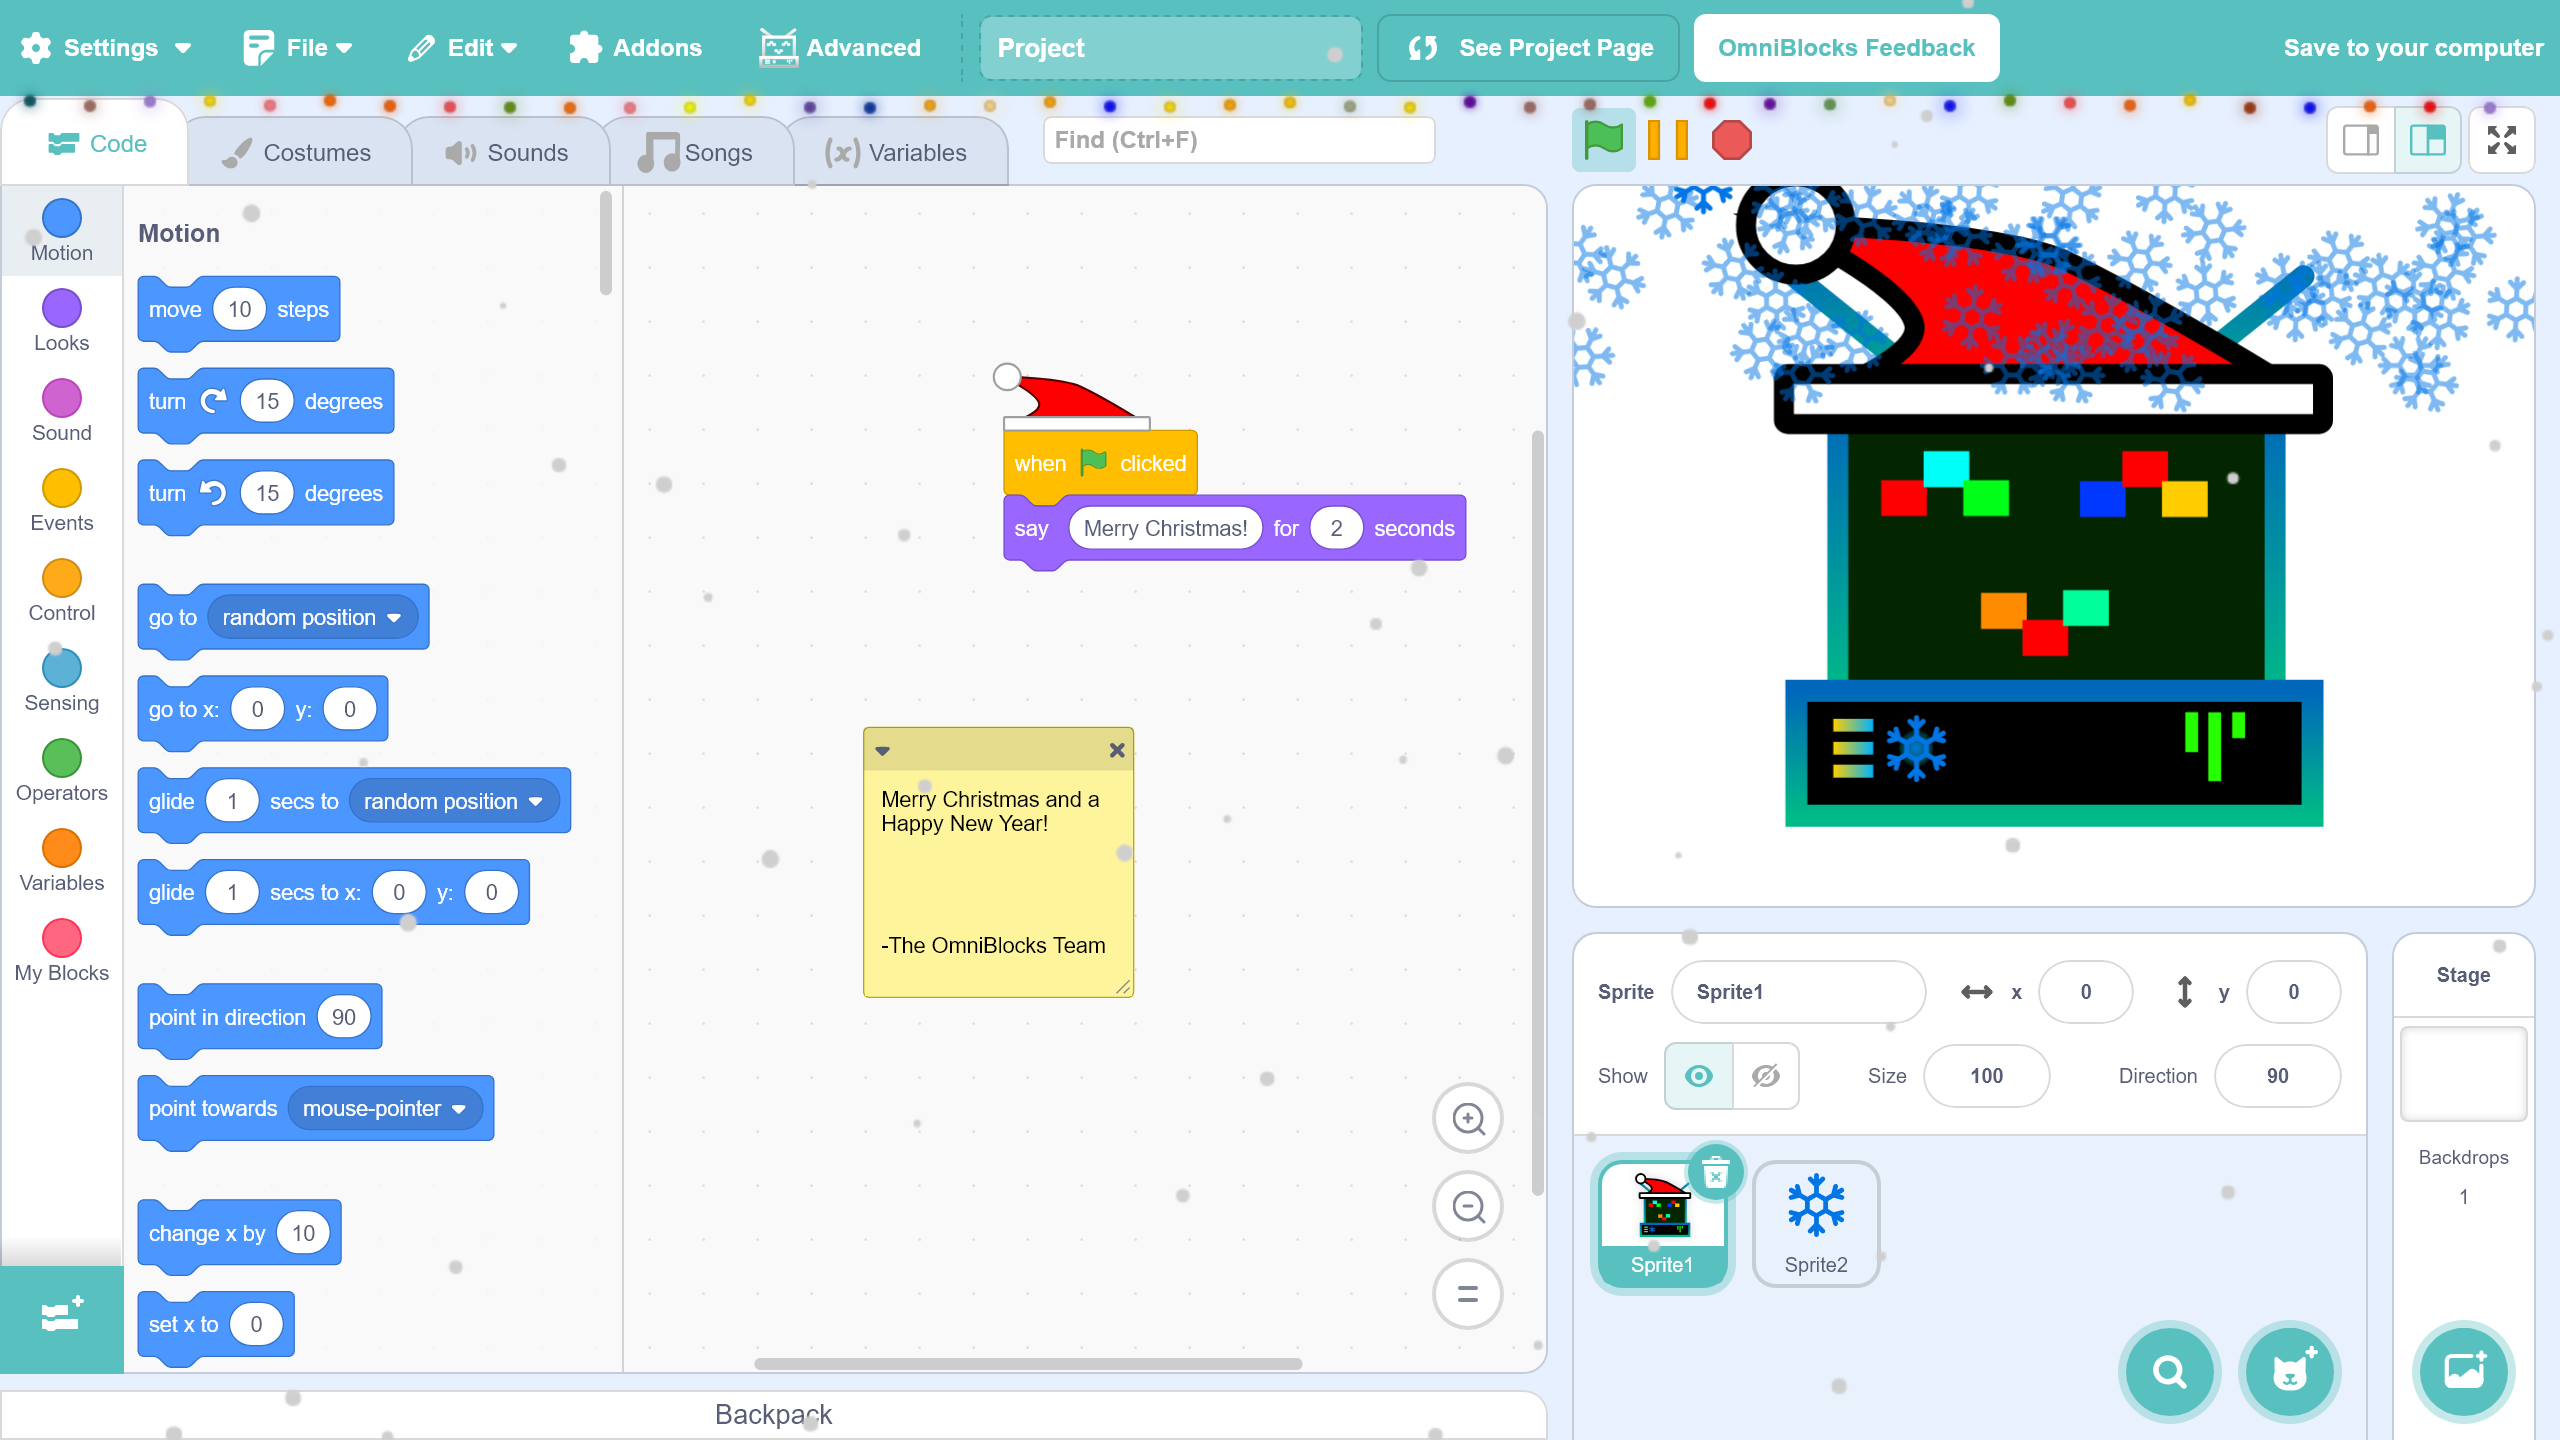Click the red stop sign button

click(x=1731, y=140)
